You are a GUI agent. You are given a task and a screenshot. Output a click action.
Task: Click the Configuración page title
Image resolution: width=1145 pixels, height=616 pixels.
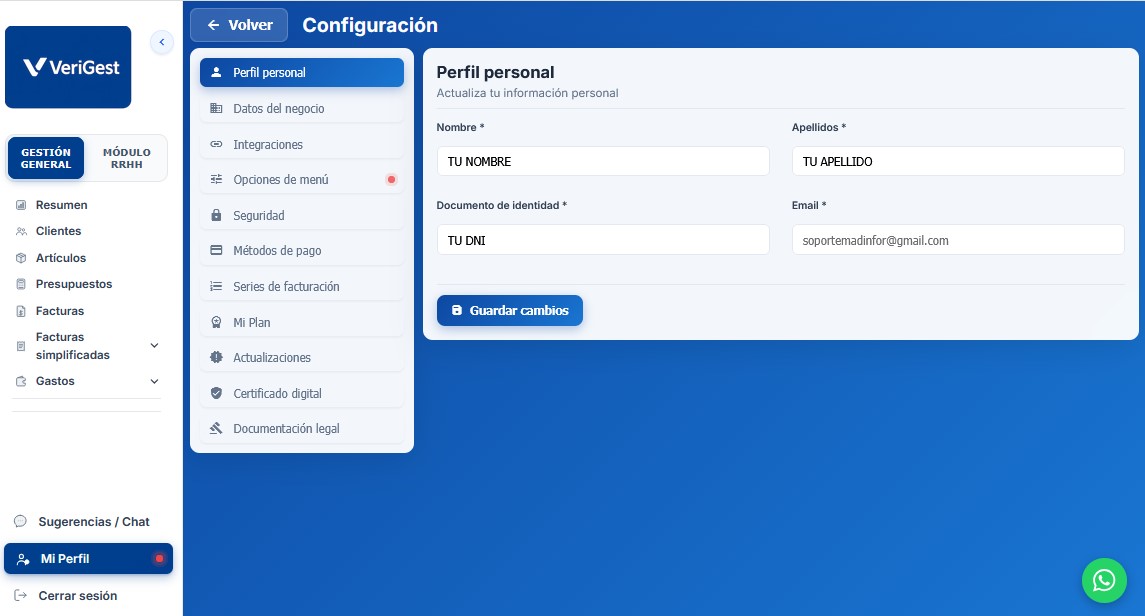tap(370, 25)
